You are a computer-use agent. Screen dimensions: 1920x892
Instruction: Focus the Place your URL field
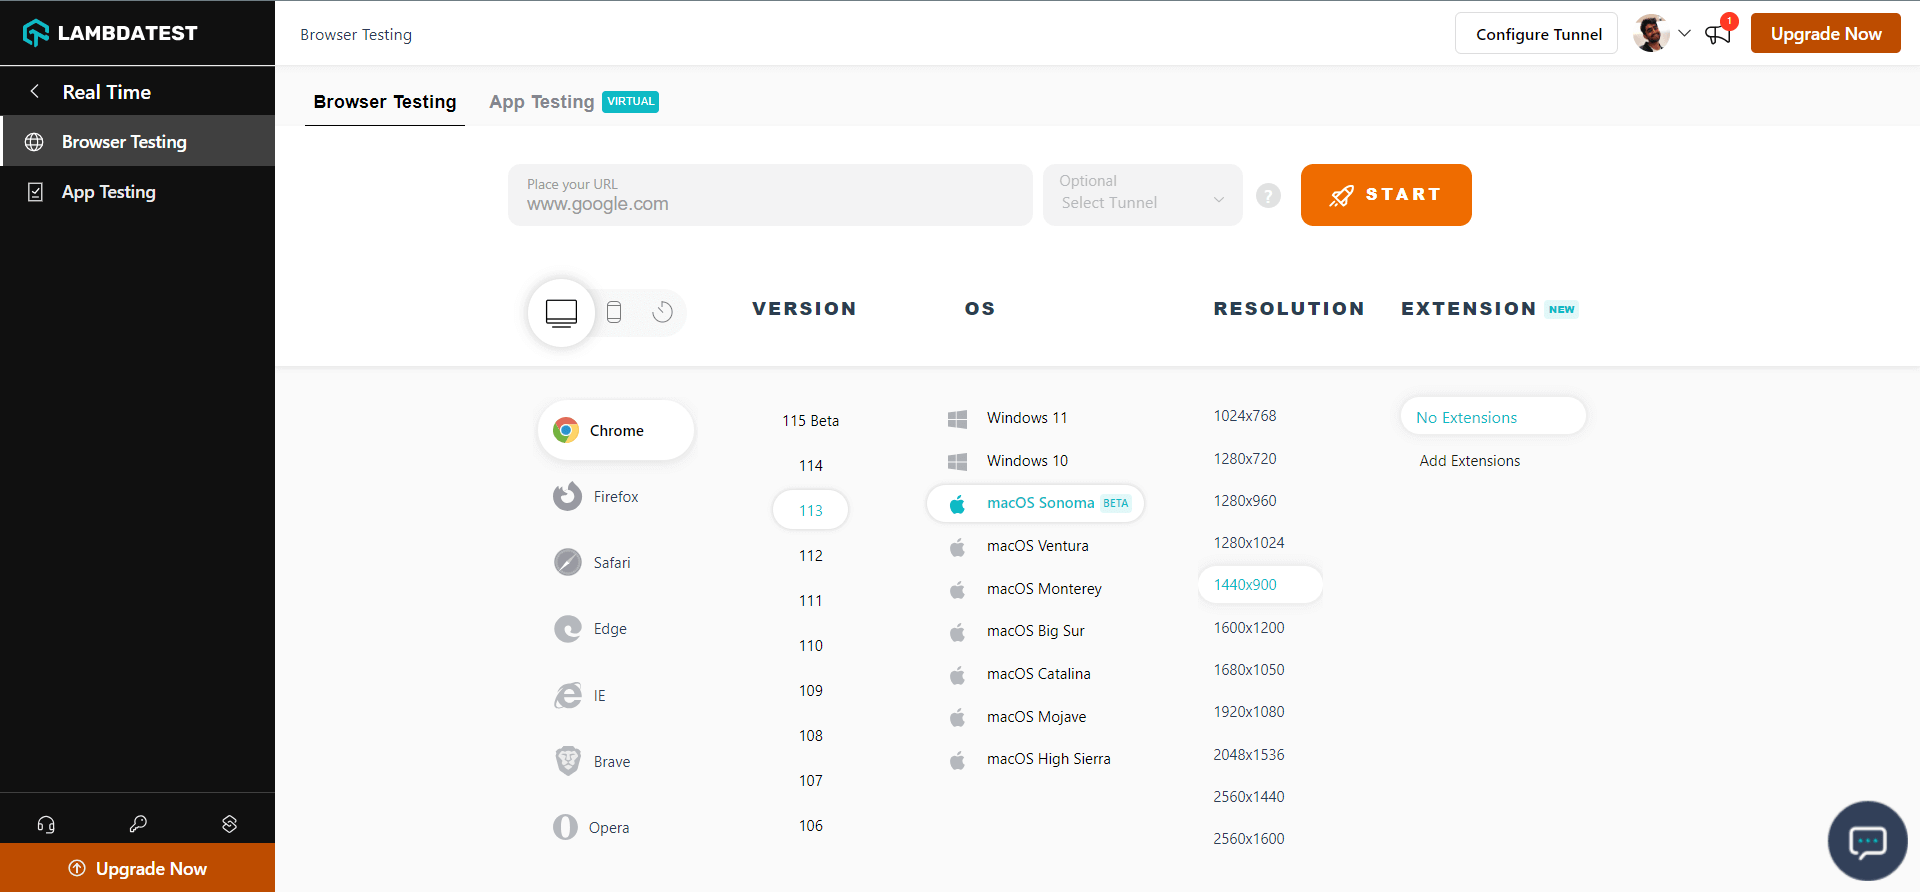pyautogui.click(x=770, y=195)
